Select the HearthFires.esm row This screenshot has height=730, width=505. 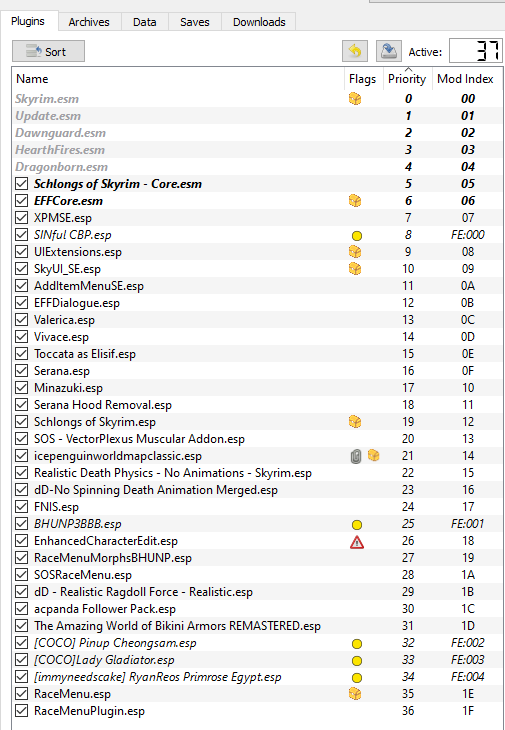click(257, 150)
